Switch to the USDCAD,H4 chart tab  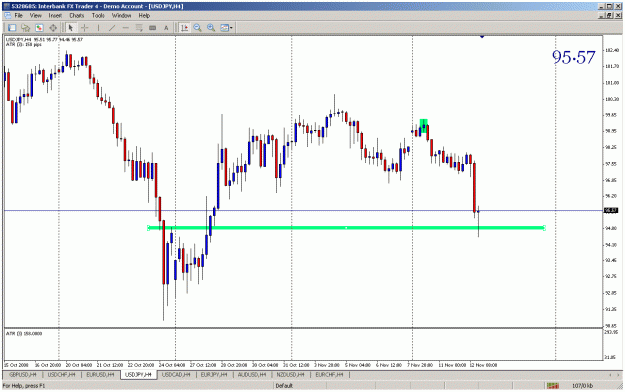pyautogui.click(x=177, y=375)
